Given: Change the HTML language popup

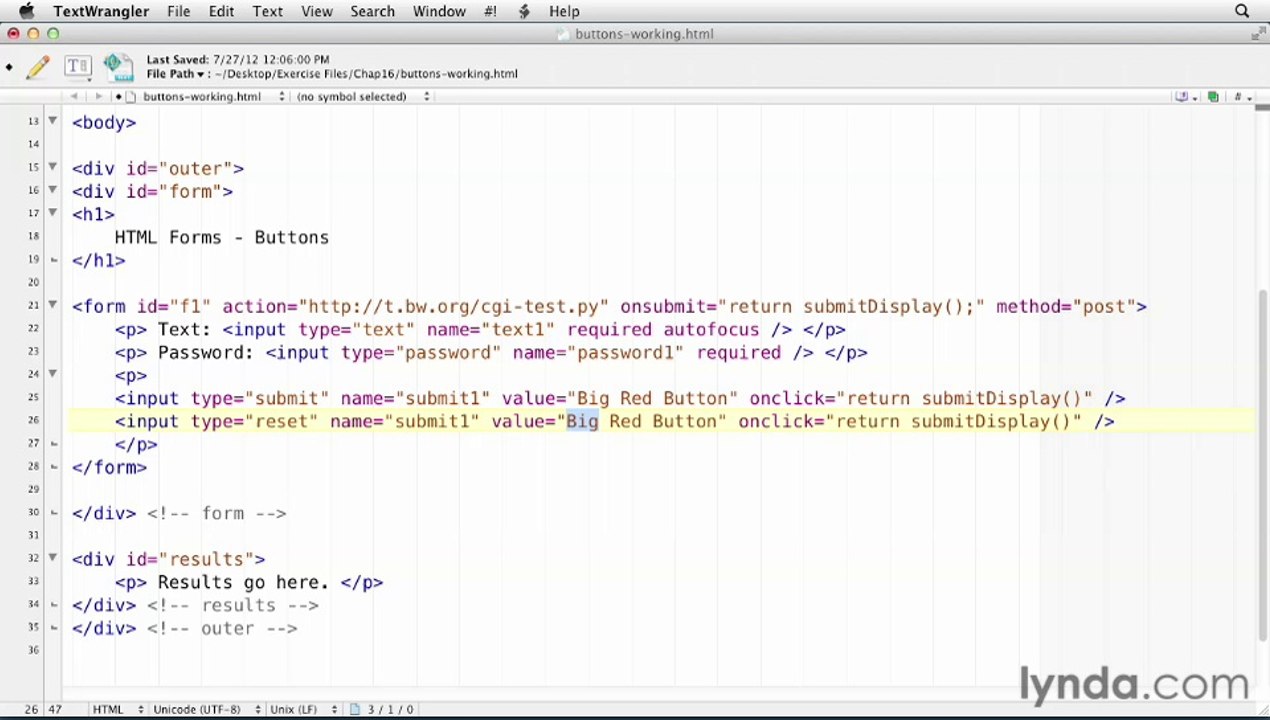Looking at the screenshot, I should coord(116,709).
